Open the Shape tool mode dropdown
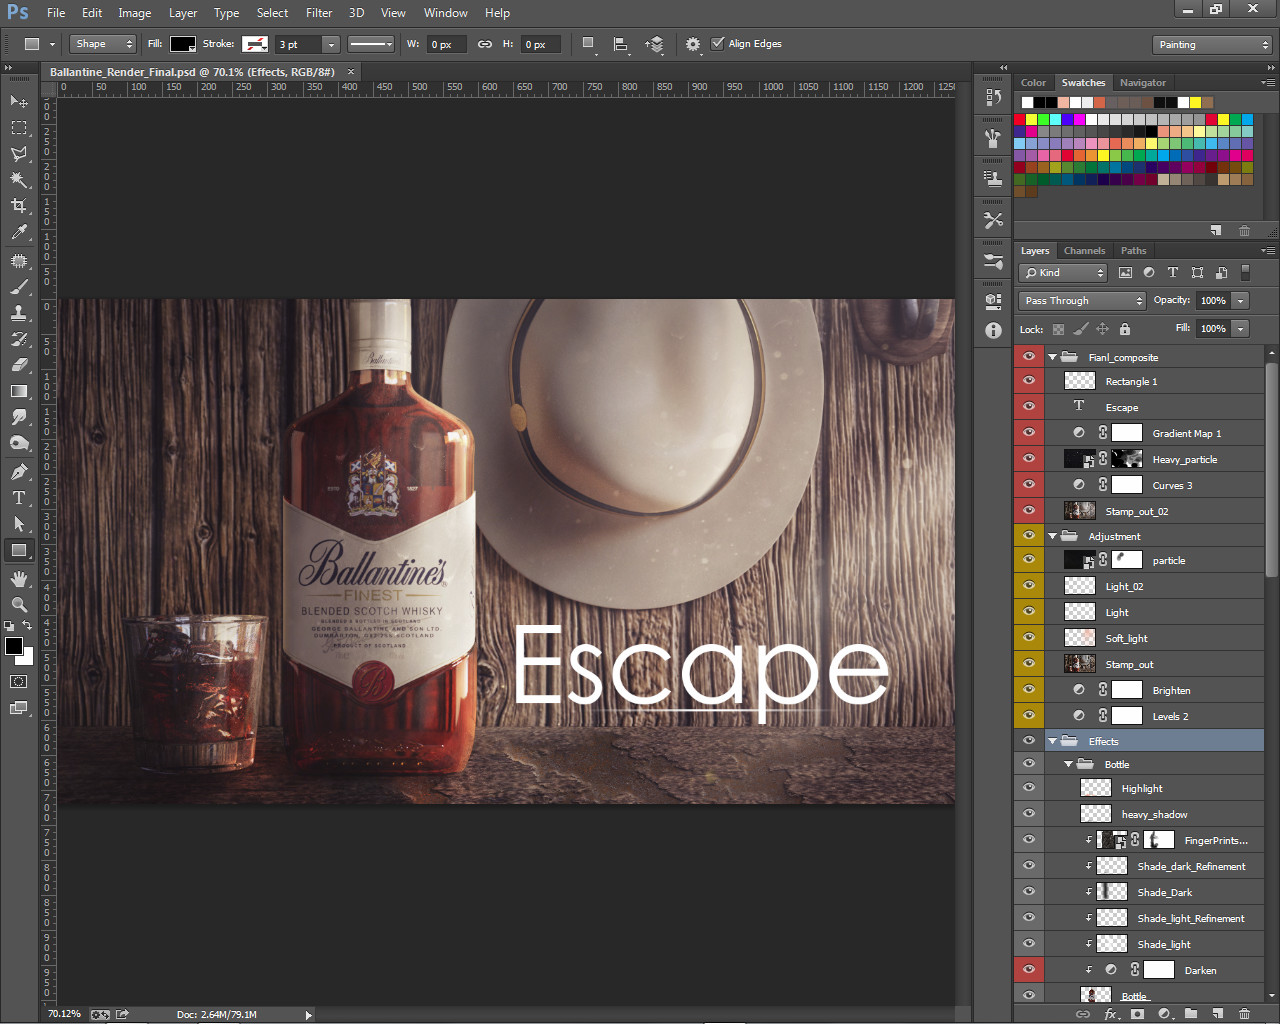 pyautogui.click(x=103, y=44)
